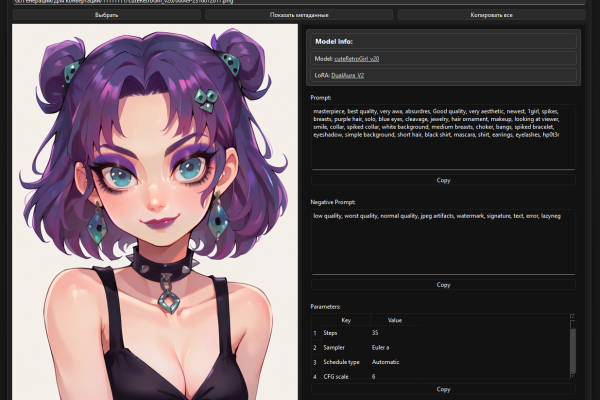
Task: Copy the negative prompt text
Action: (443, 284)
